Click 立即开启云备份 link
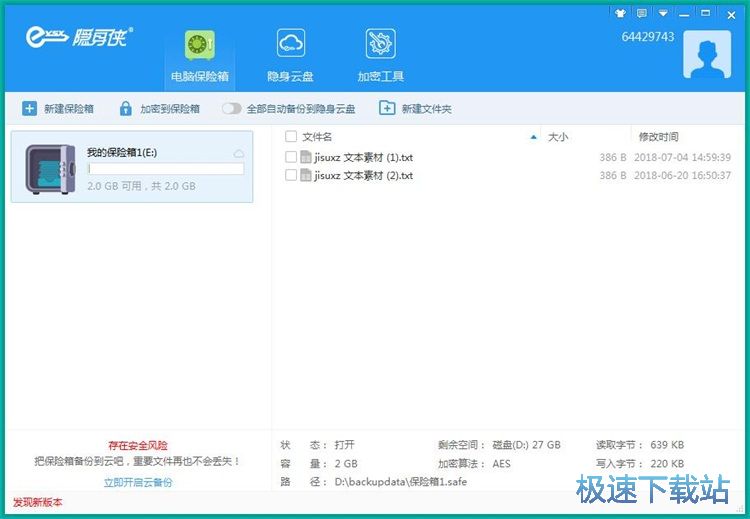 (138, 482)
